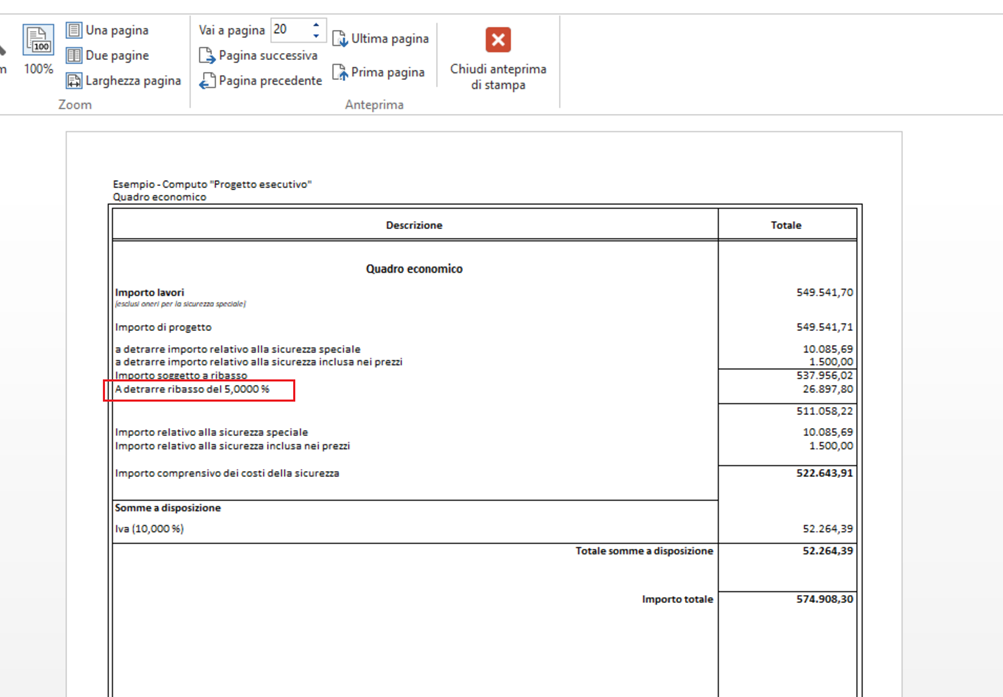
Task: Click the Importo lavori label
Action: point(150,292)
